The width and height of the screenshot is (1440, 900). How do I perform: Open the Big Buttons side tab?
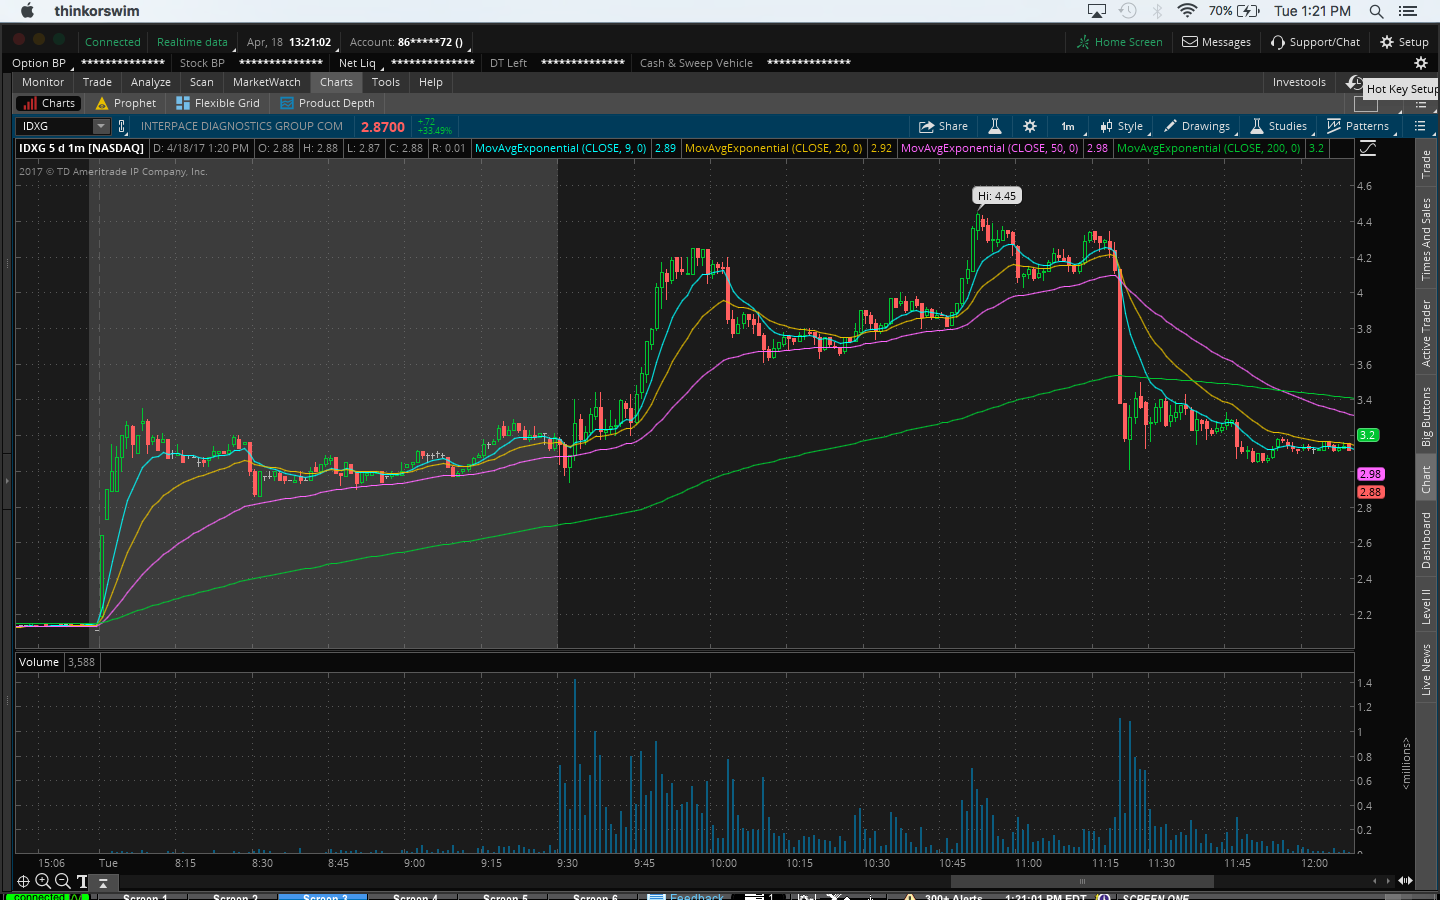point(1426,416)
